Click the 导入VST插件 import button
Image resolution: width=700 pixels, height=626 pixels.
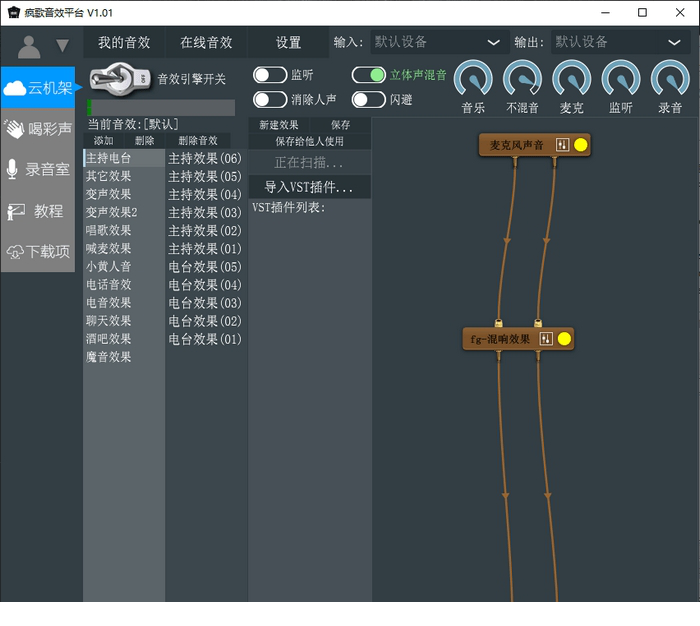[x=309, y=187]
